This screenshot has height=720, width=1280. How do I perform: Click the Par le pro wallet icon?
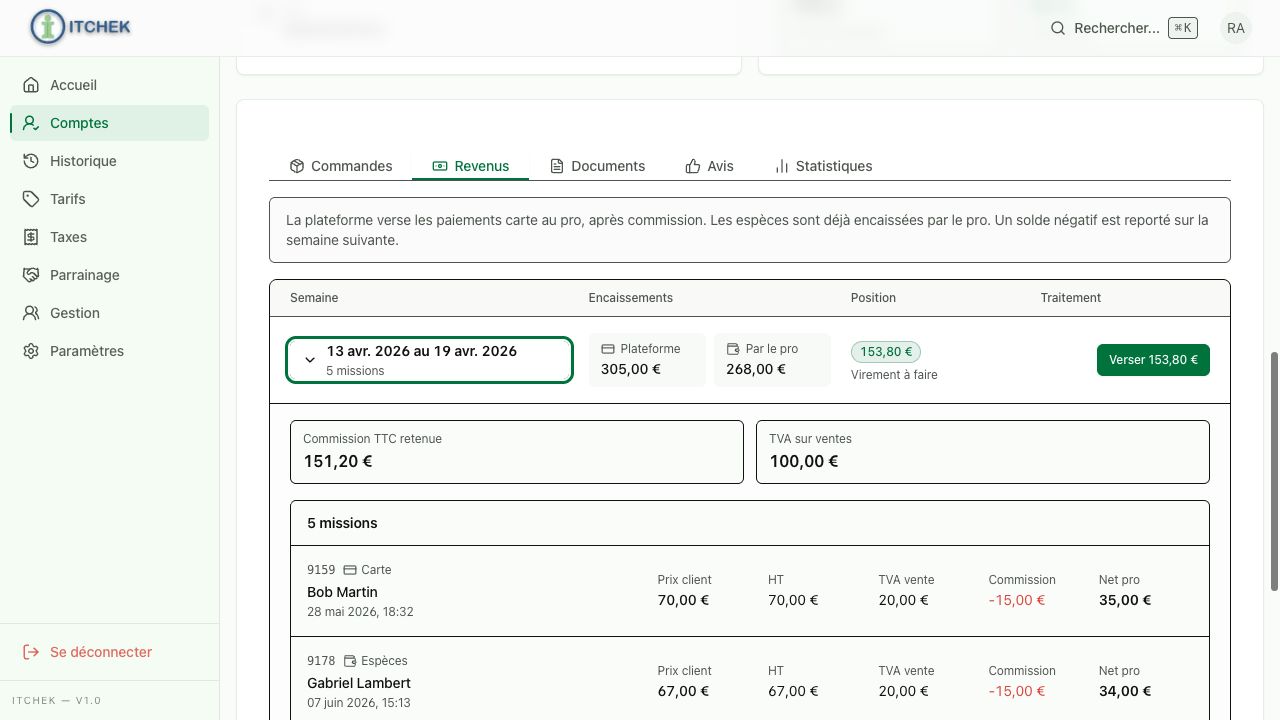point(733,349)
